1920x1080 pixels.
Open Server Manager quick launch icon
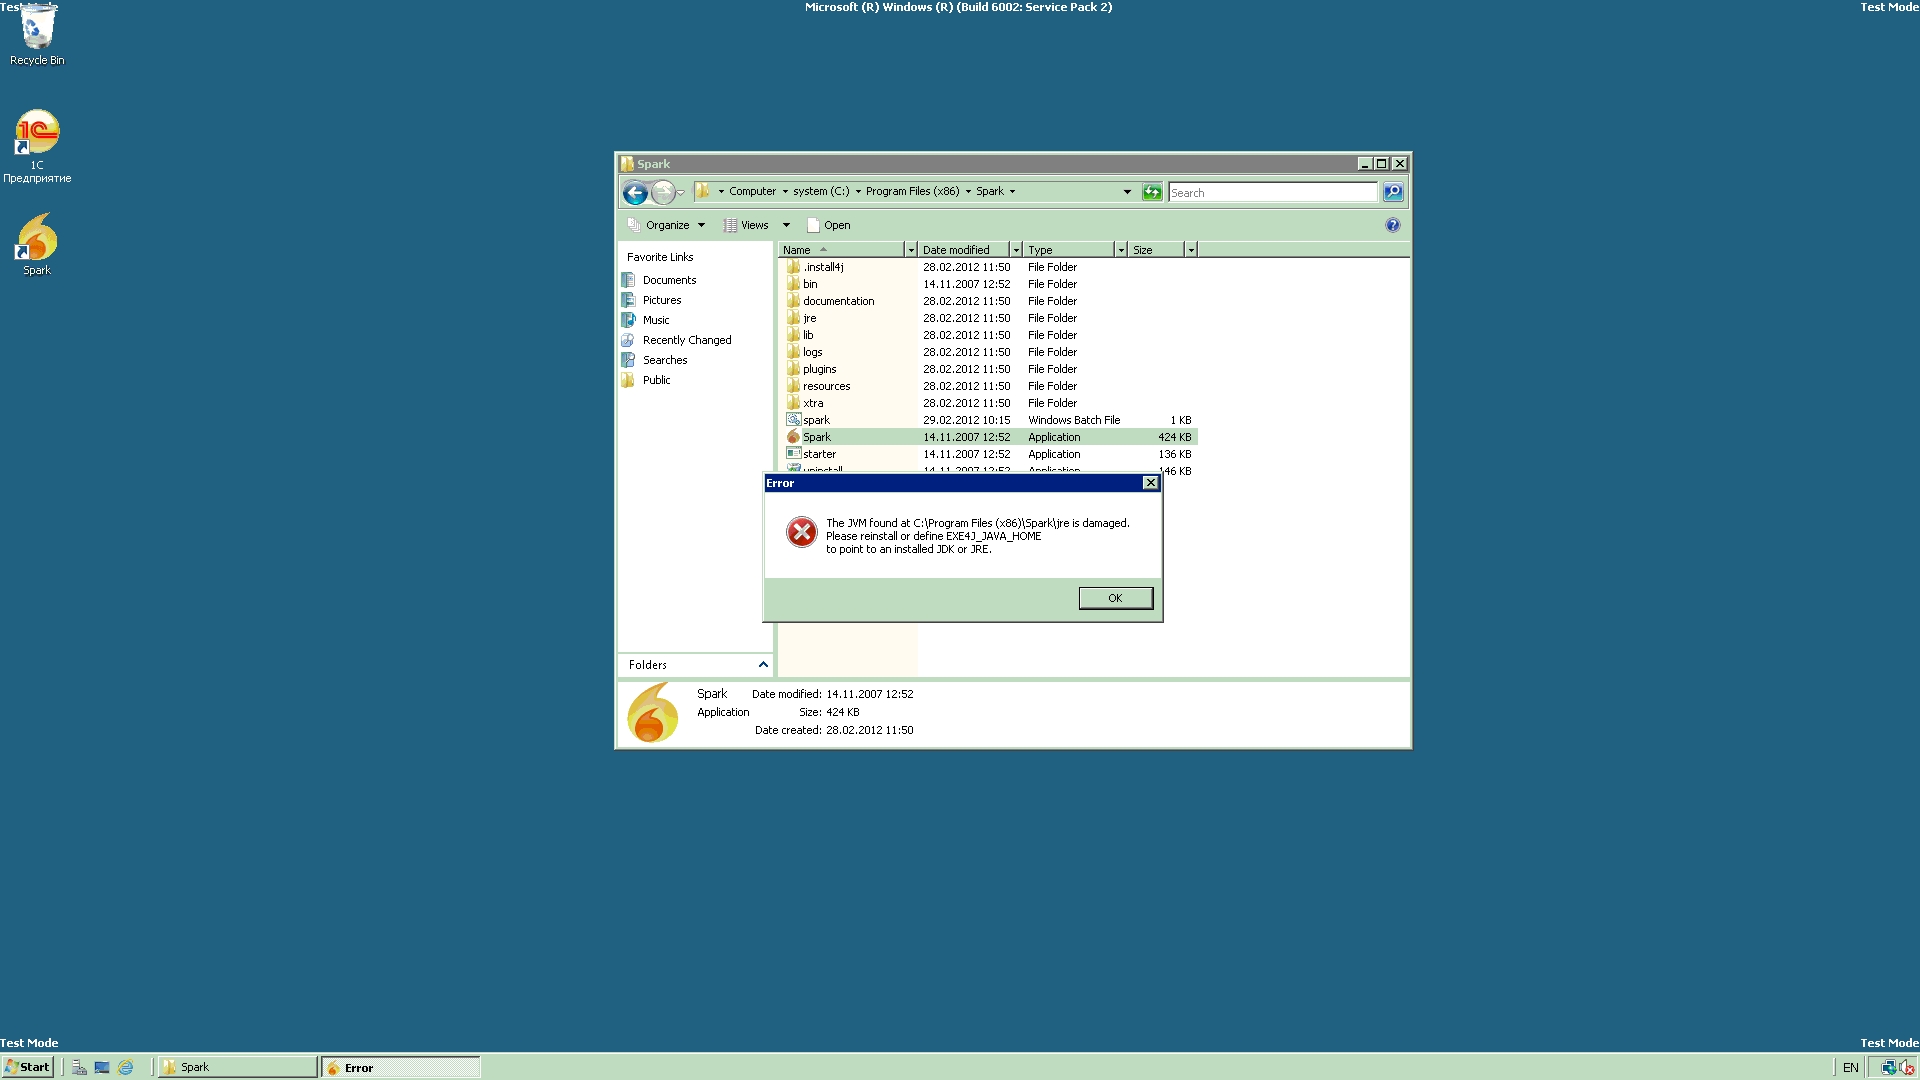(x=79, y=1067)
